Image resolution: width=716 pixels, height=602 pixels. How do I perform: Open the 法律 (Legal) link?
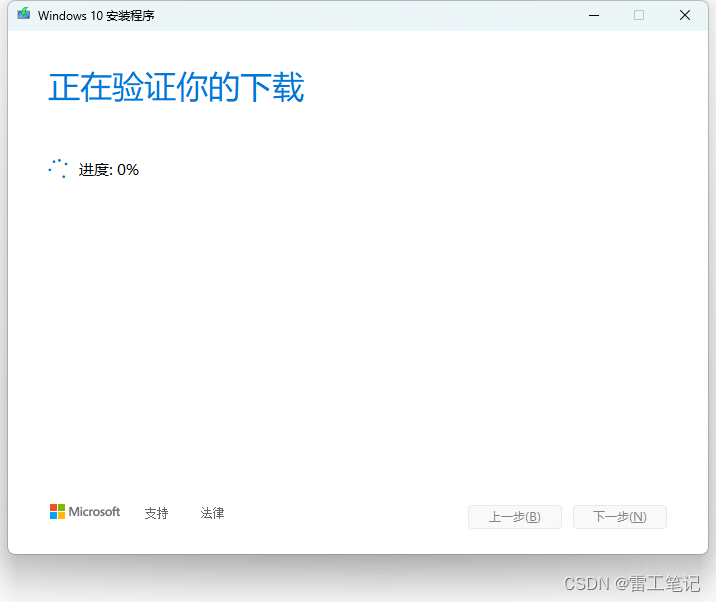tap(212, 513)
